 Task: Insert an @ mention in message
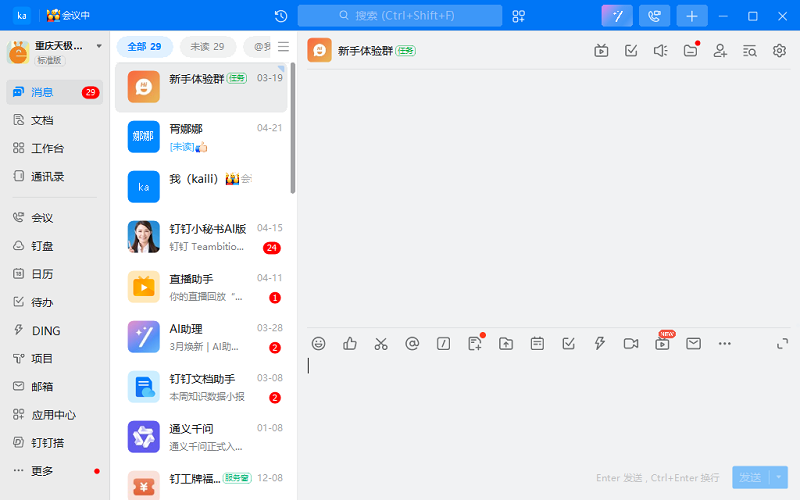[x=412, y=343]
